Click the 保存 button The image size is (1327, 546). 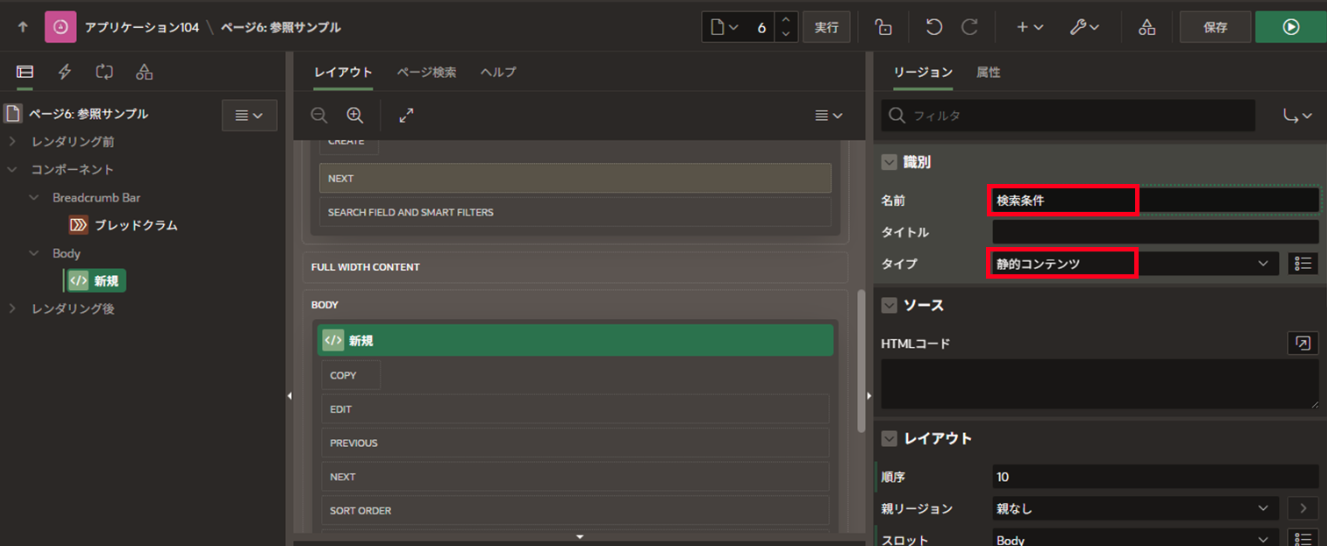coord(1215,27)
